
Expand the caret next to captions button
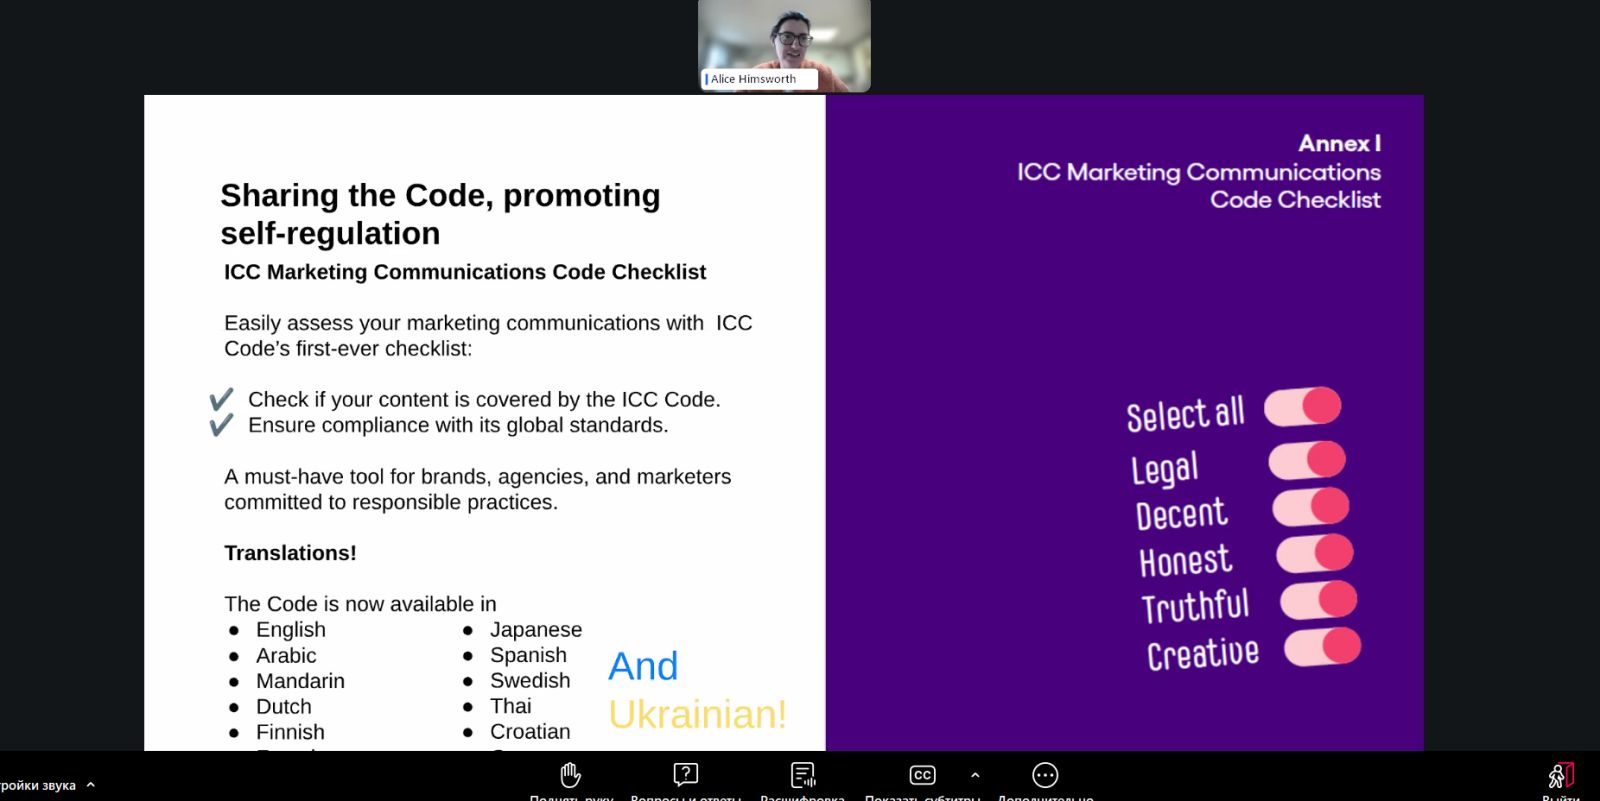[x=975, y=775]
